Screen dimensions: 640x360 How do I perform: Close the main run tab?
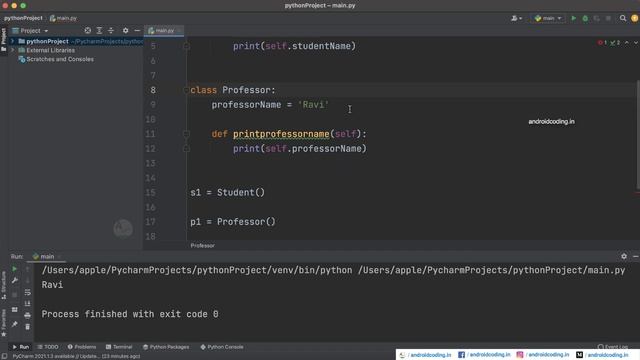point(60,257)
